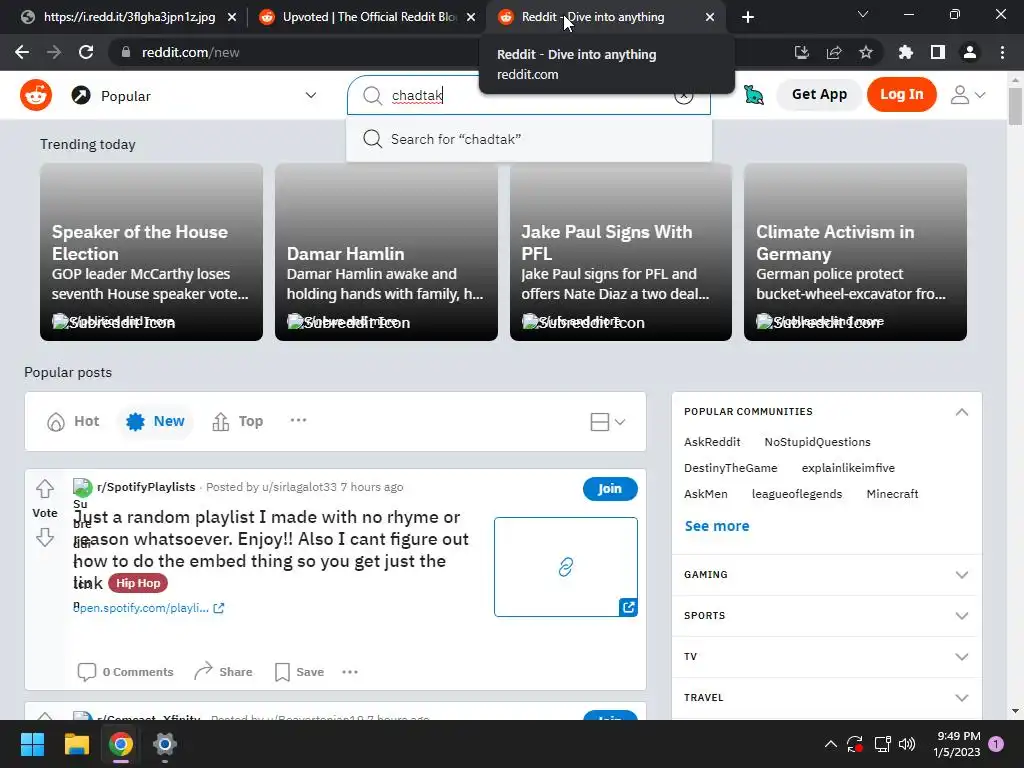Open external link icon on thumbnail

(x=628, y=607)
